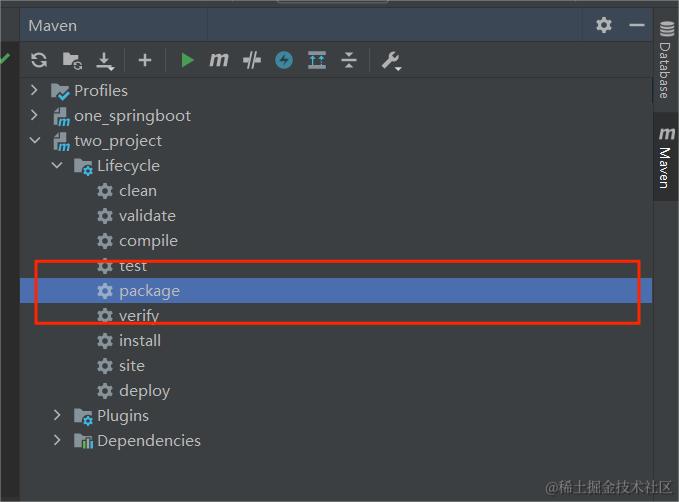Click Plugins folder icon

[83, 417]
